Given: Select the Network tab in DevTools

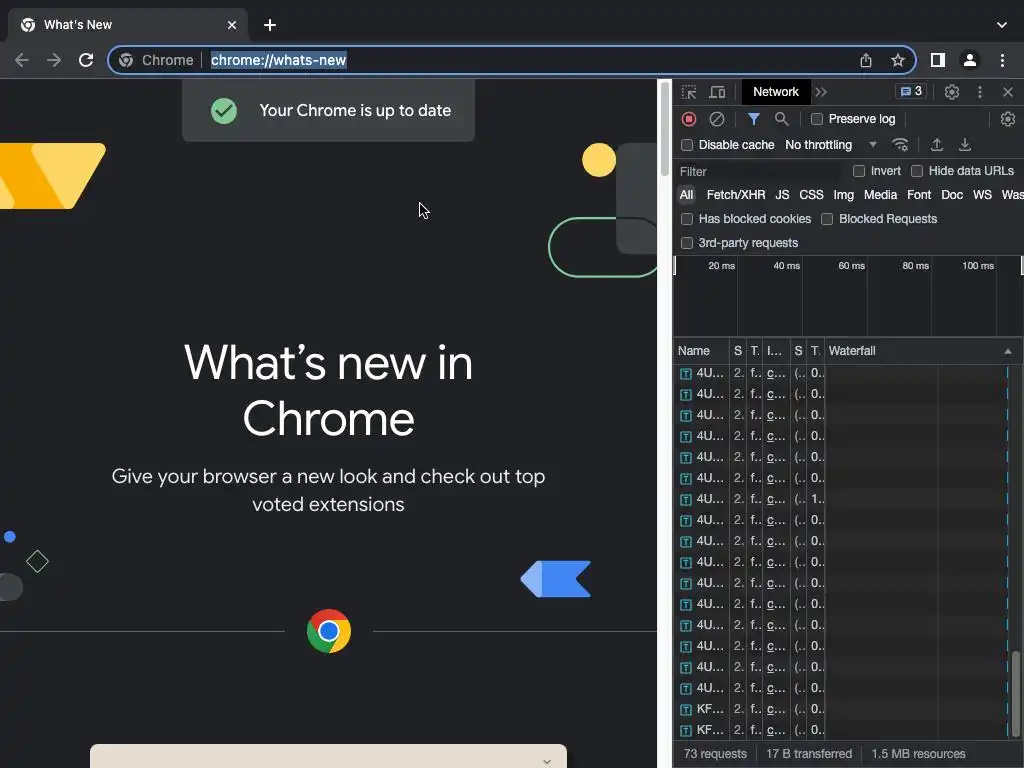Looking at the screenshot, I should (776, 92).
